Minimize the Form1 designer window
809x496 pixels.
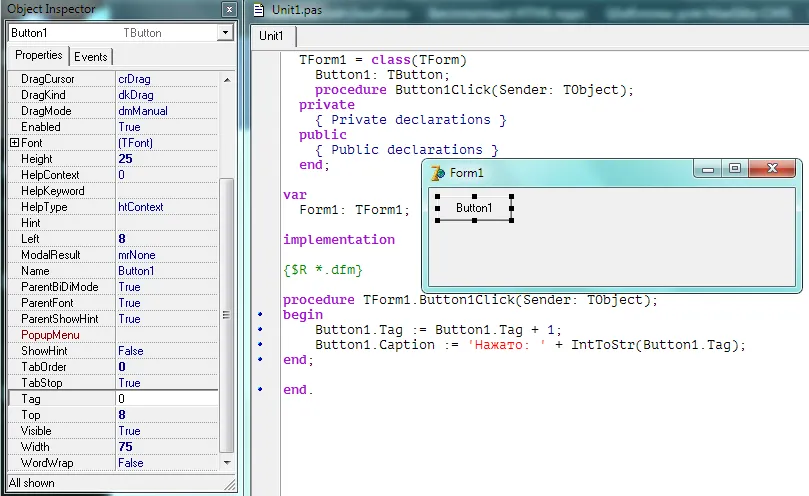point(709,170)
